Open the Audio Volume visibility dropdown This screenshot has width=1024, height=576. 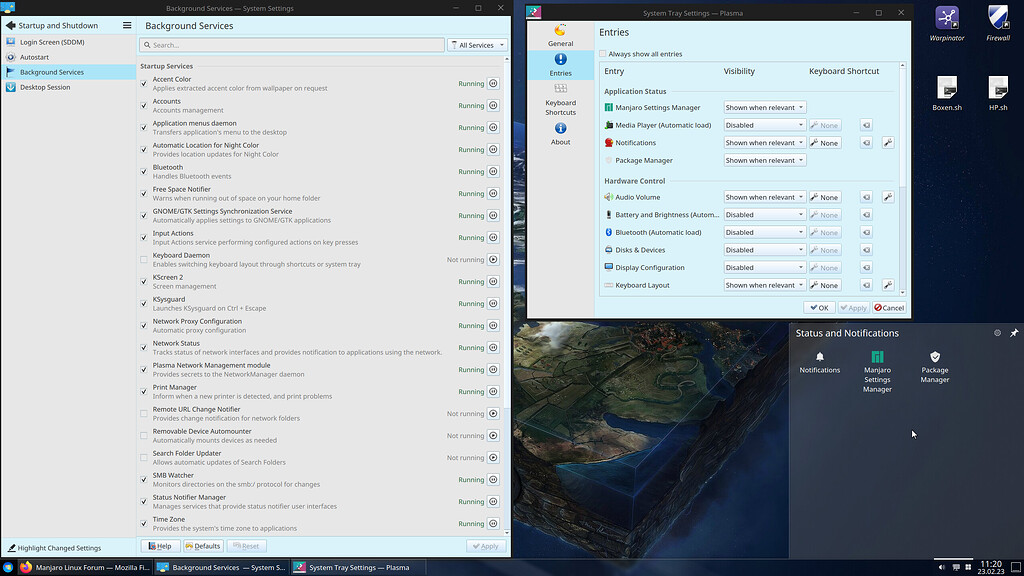pyautogui.click(x=764, y=196)
